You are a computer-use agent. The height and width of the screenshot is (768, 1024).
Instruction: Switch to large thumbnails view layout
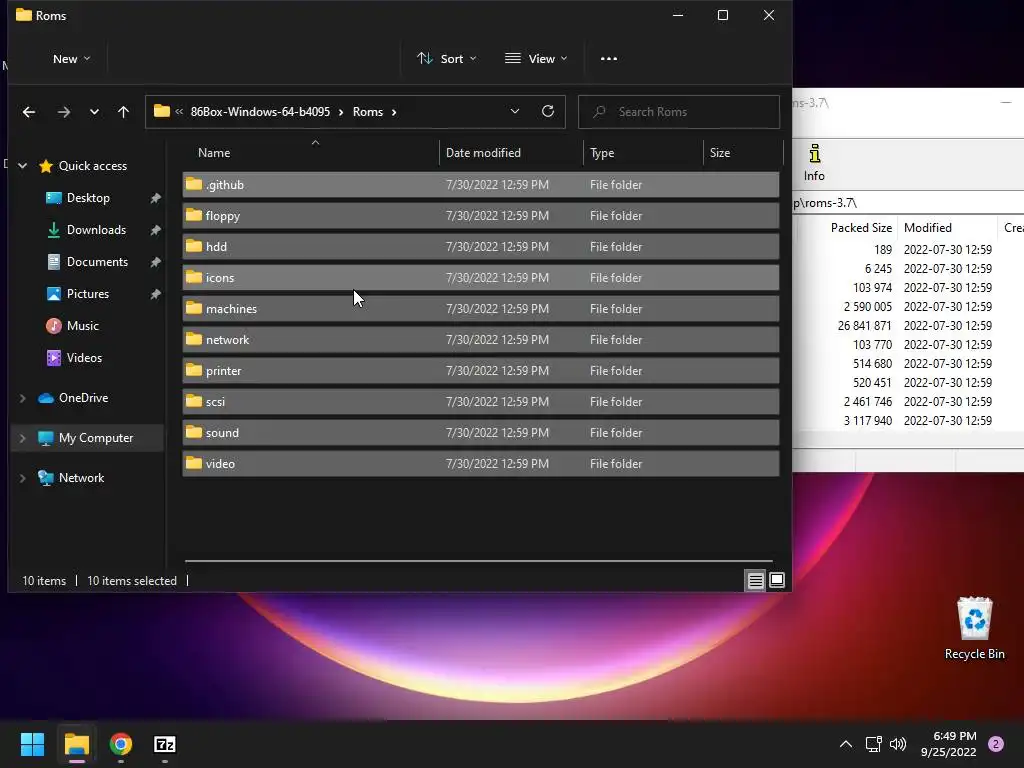click(x=776, y=580)
